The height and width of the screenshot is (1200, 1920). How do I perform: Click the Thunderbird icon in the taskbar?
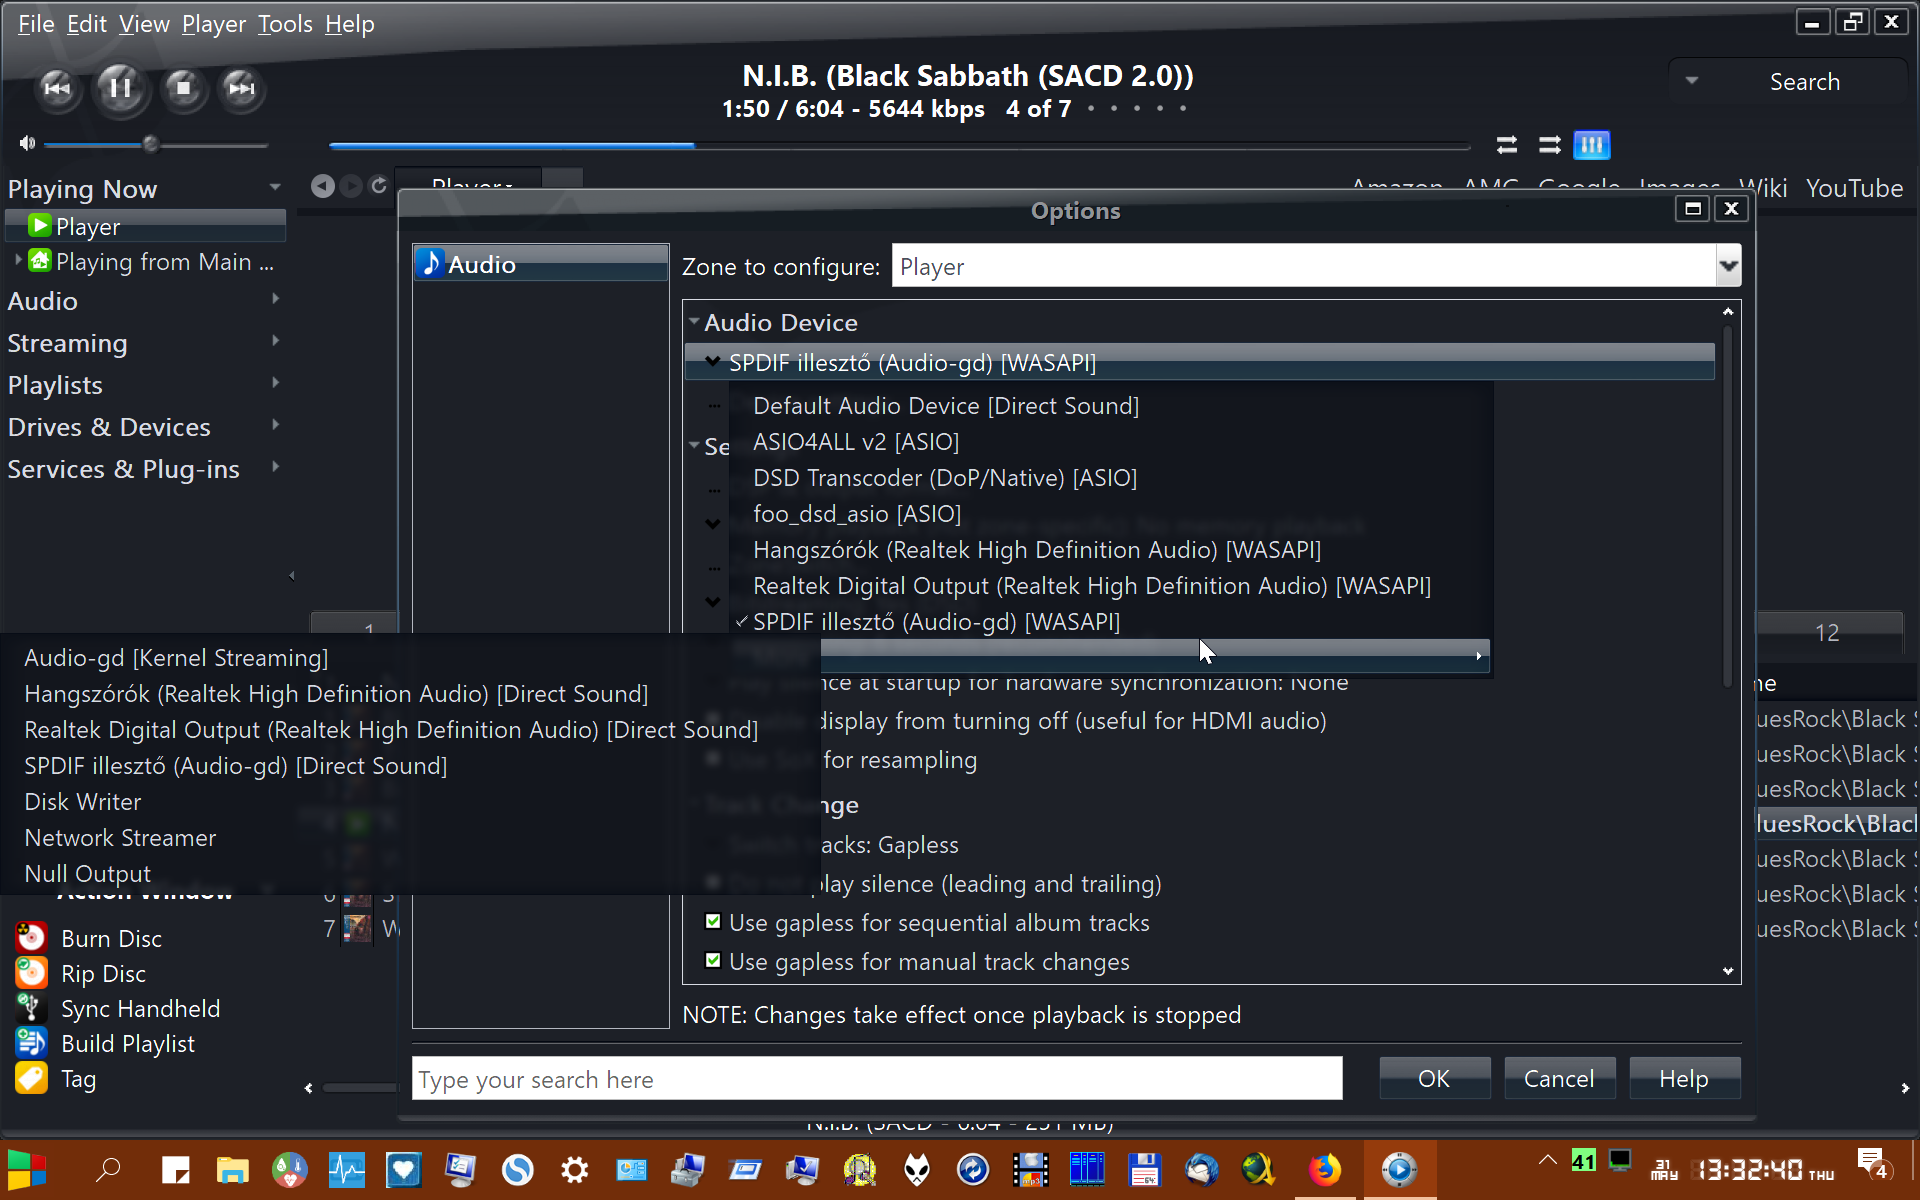coord(1202,1169)
